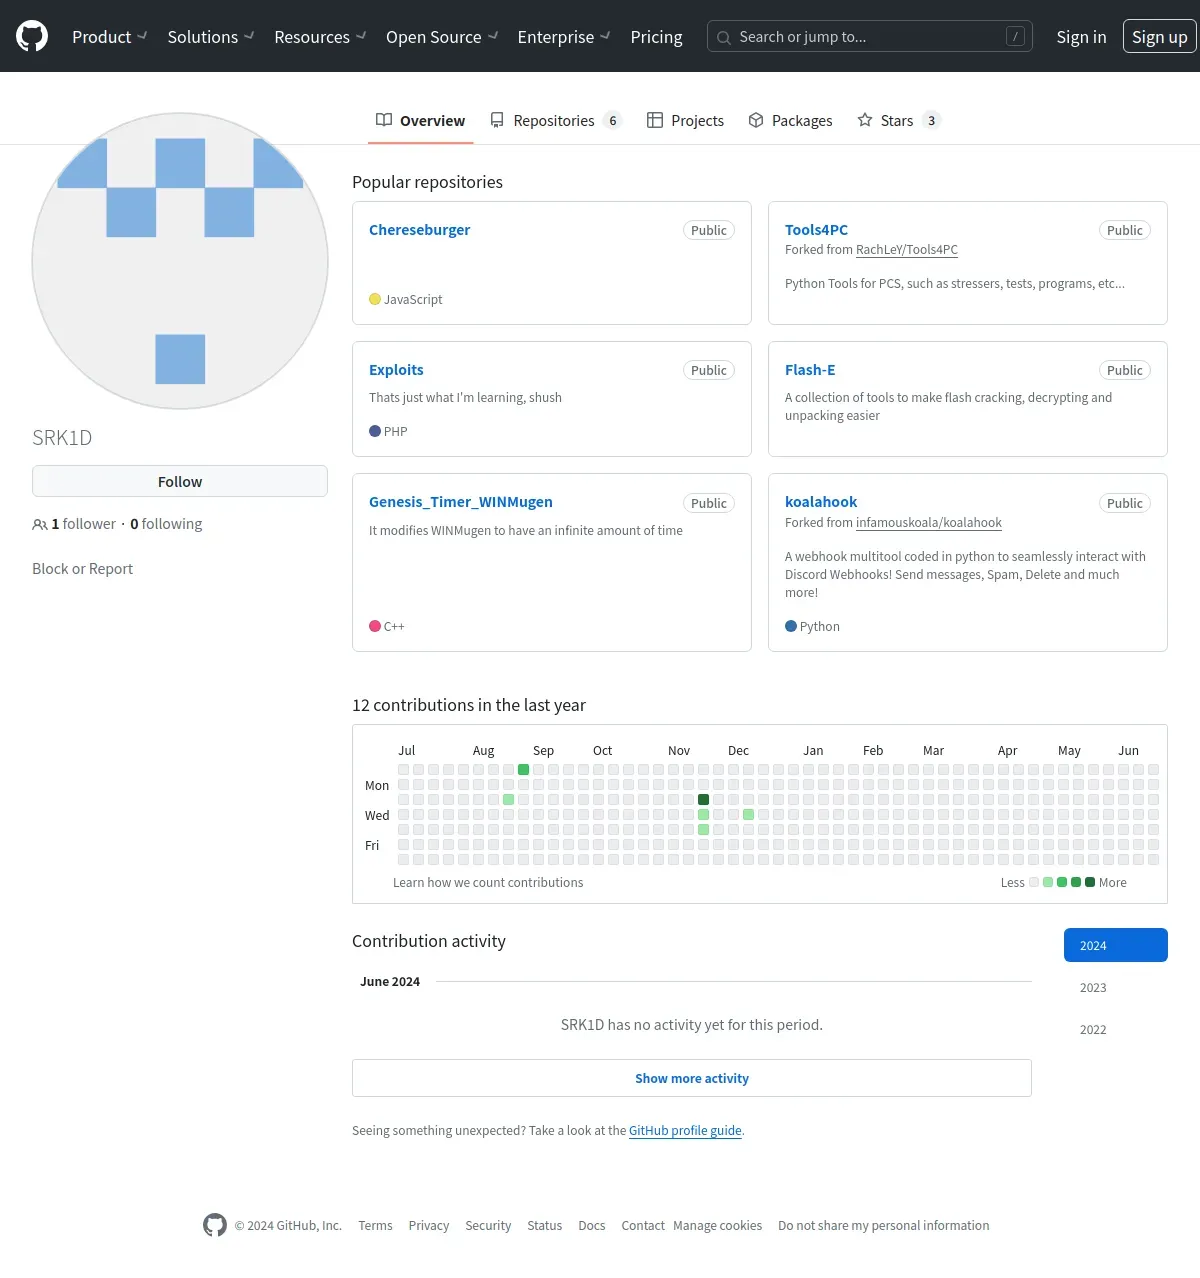Click the people icon beside follower count
This screenshot has height=1278, width=1200.
40,524
